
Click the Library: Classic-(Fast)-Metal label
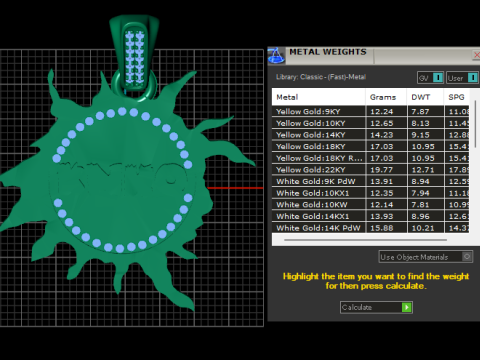click(321, 77)
